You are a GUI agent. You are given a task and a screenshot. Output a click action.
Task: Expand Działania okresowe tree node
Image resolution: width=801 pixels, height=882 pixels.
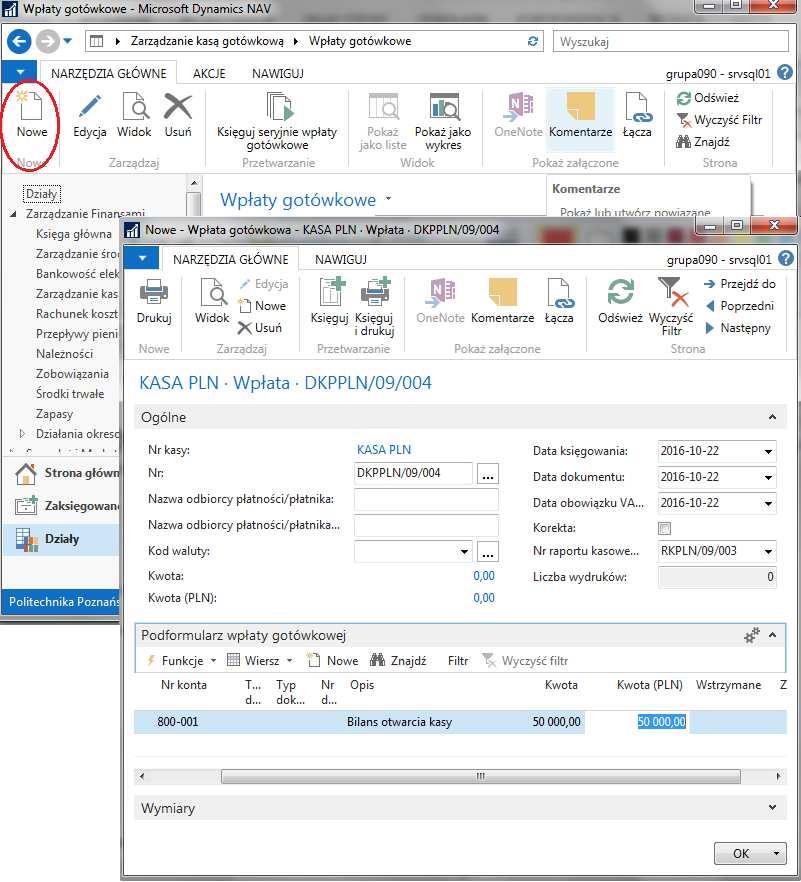coord(22,434)
